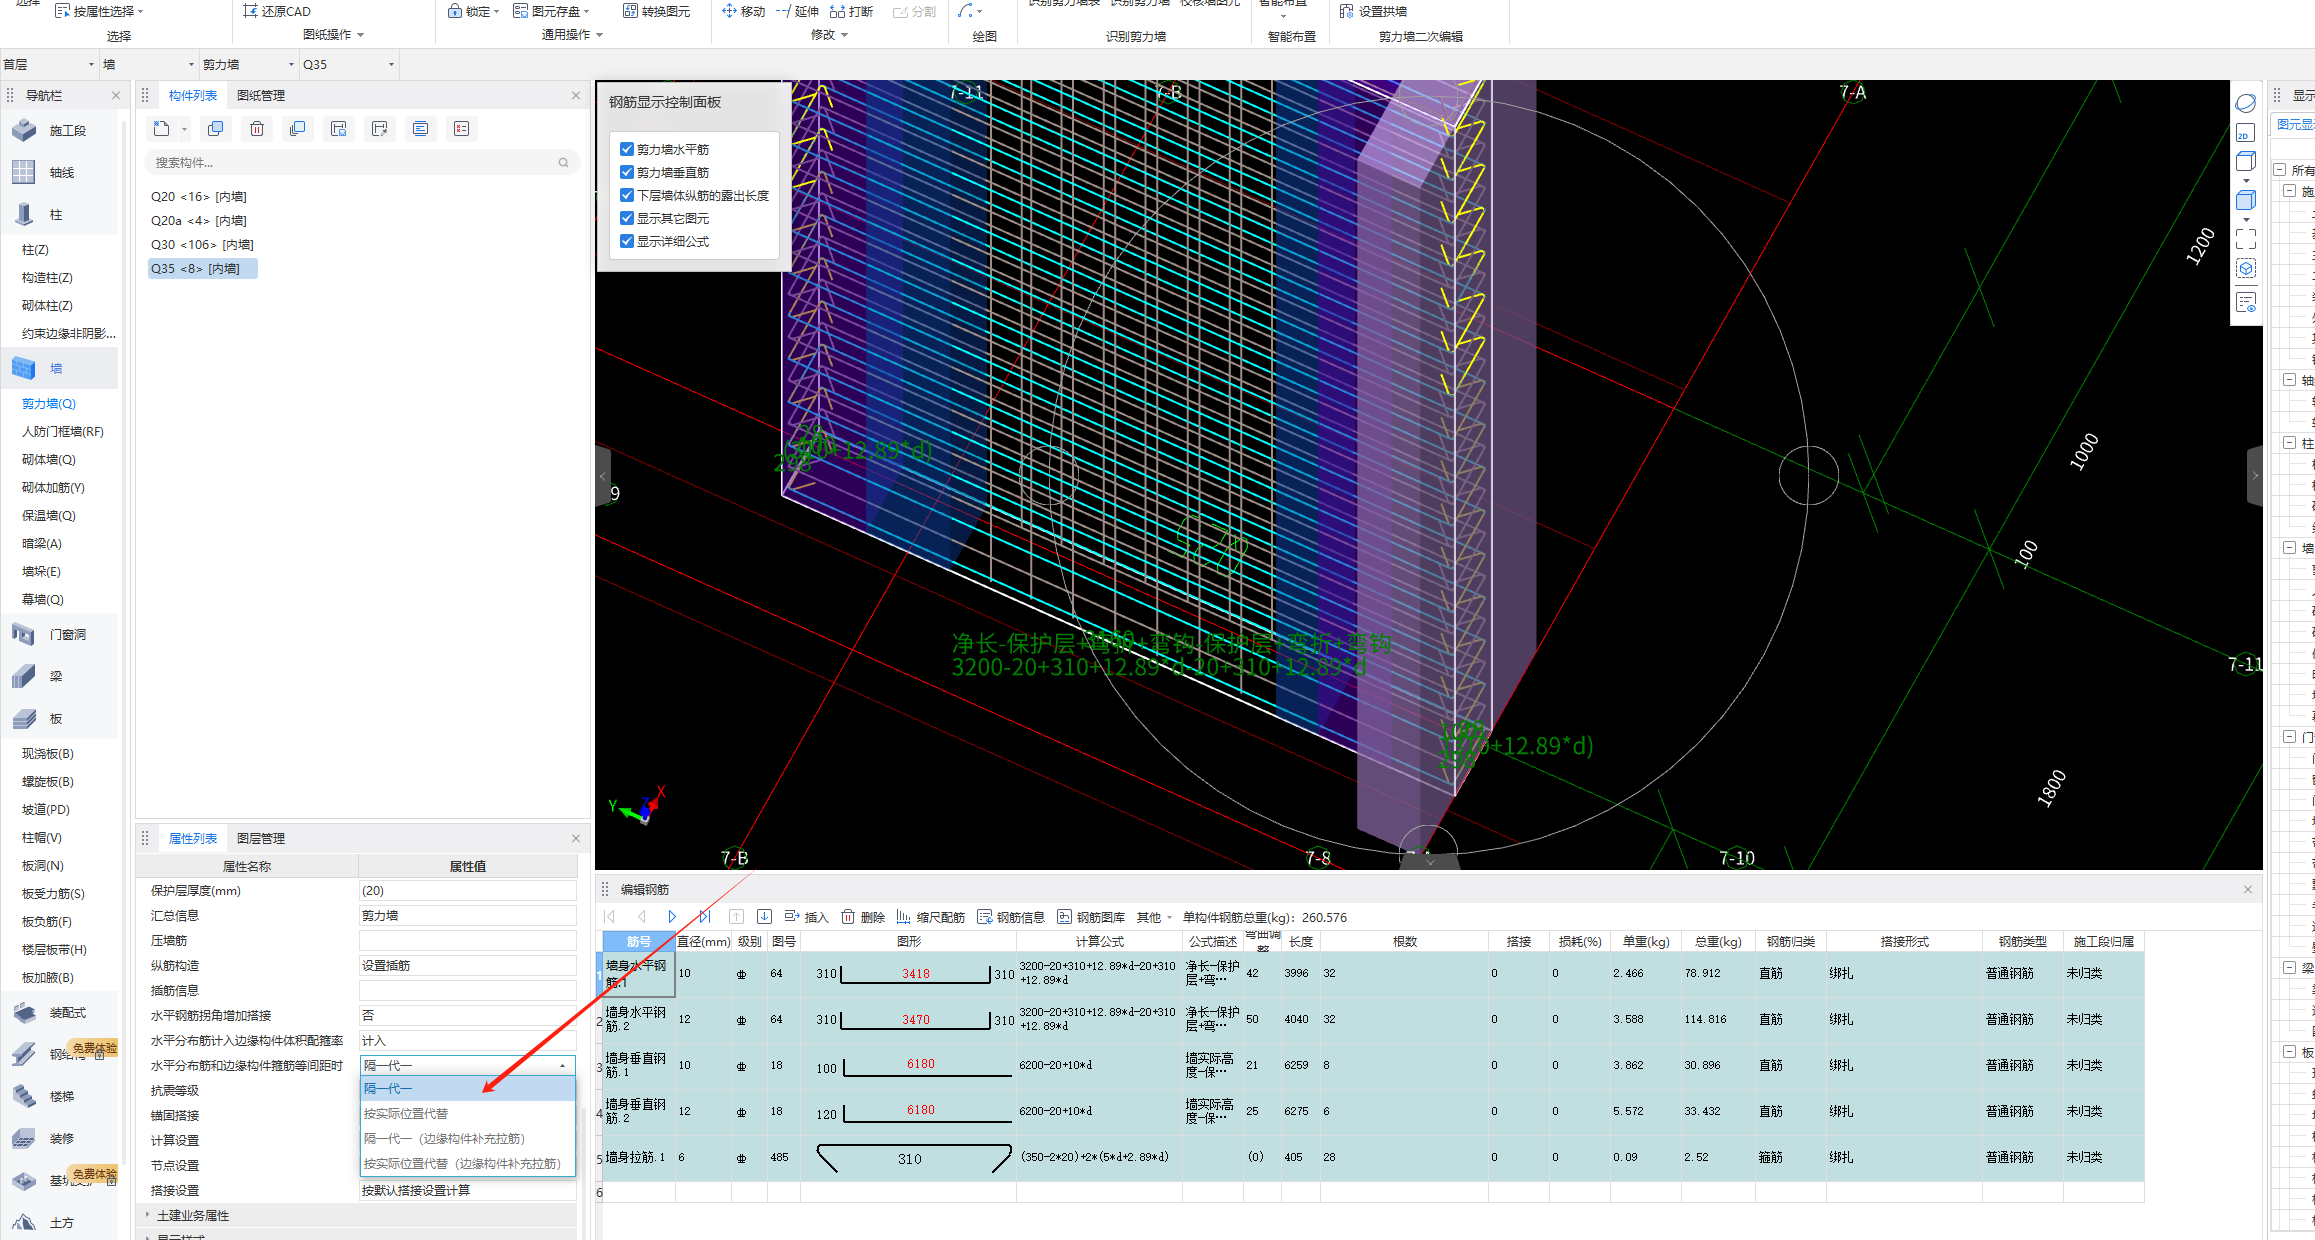Image resolution: width=2315 pixels, height=1240 pixels.
Task: Select 现浇板(B) in navigation list
Action: pyautogui.click(x=48, y=753)
